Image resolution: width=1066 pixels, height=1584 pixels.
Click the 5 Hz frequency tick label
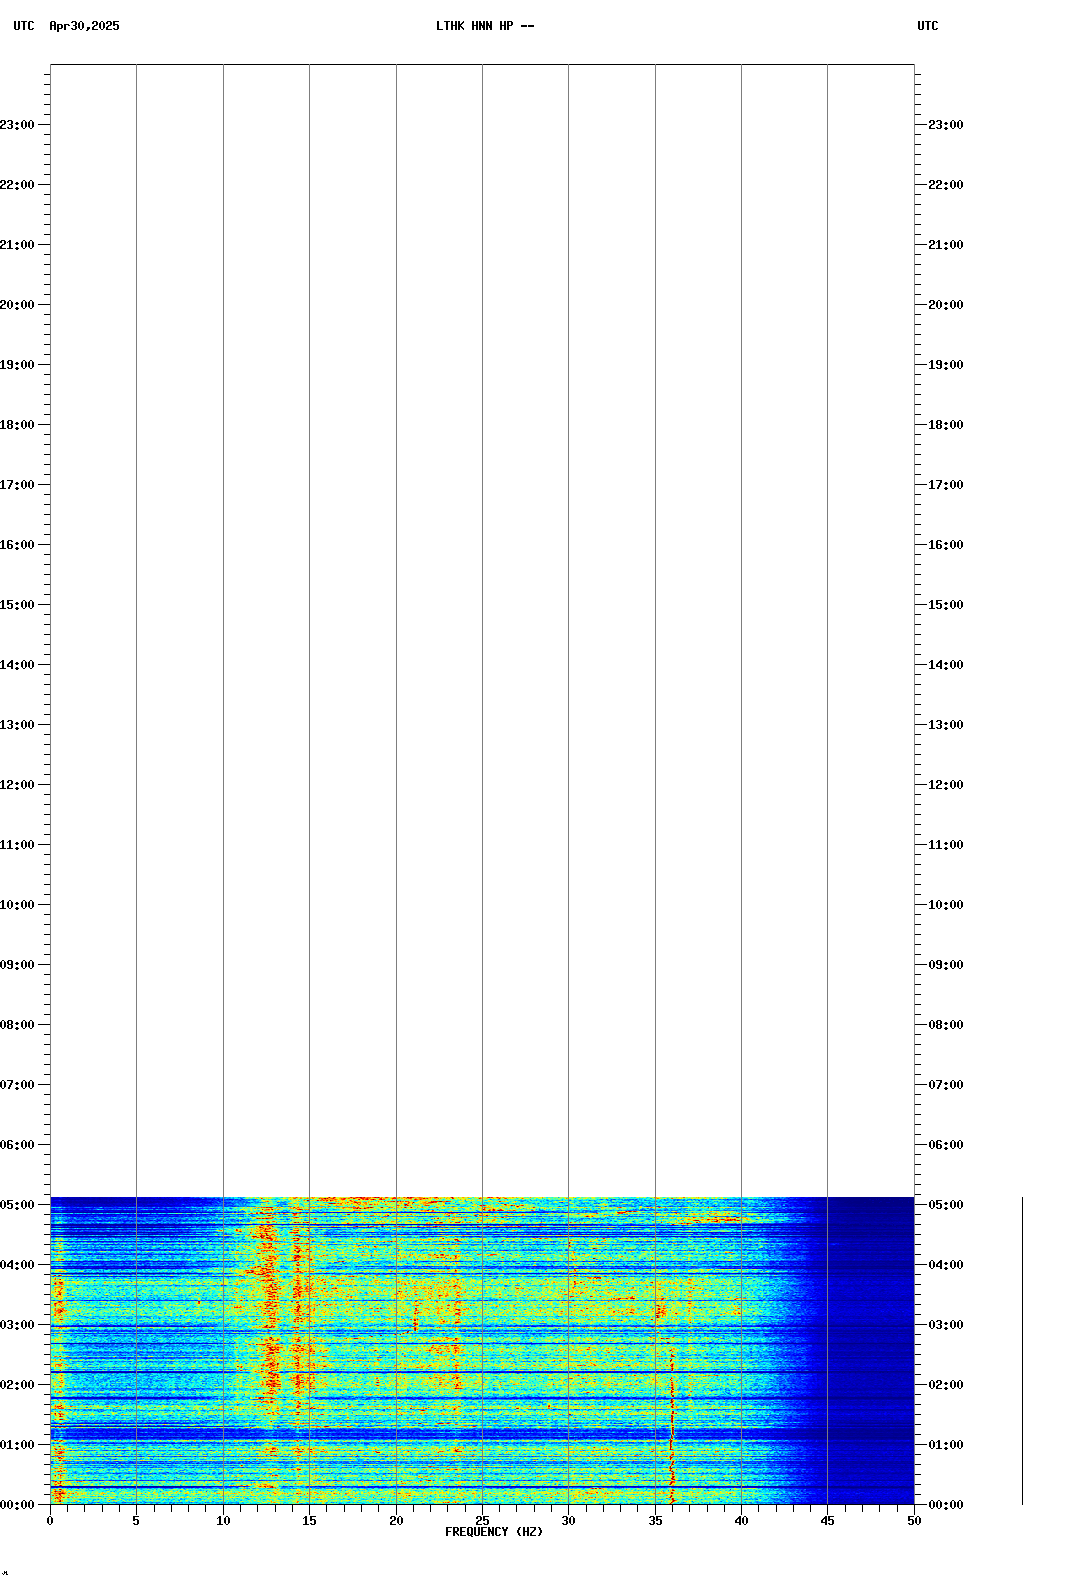pos(136,1521)
